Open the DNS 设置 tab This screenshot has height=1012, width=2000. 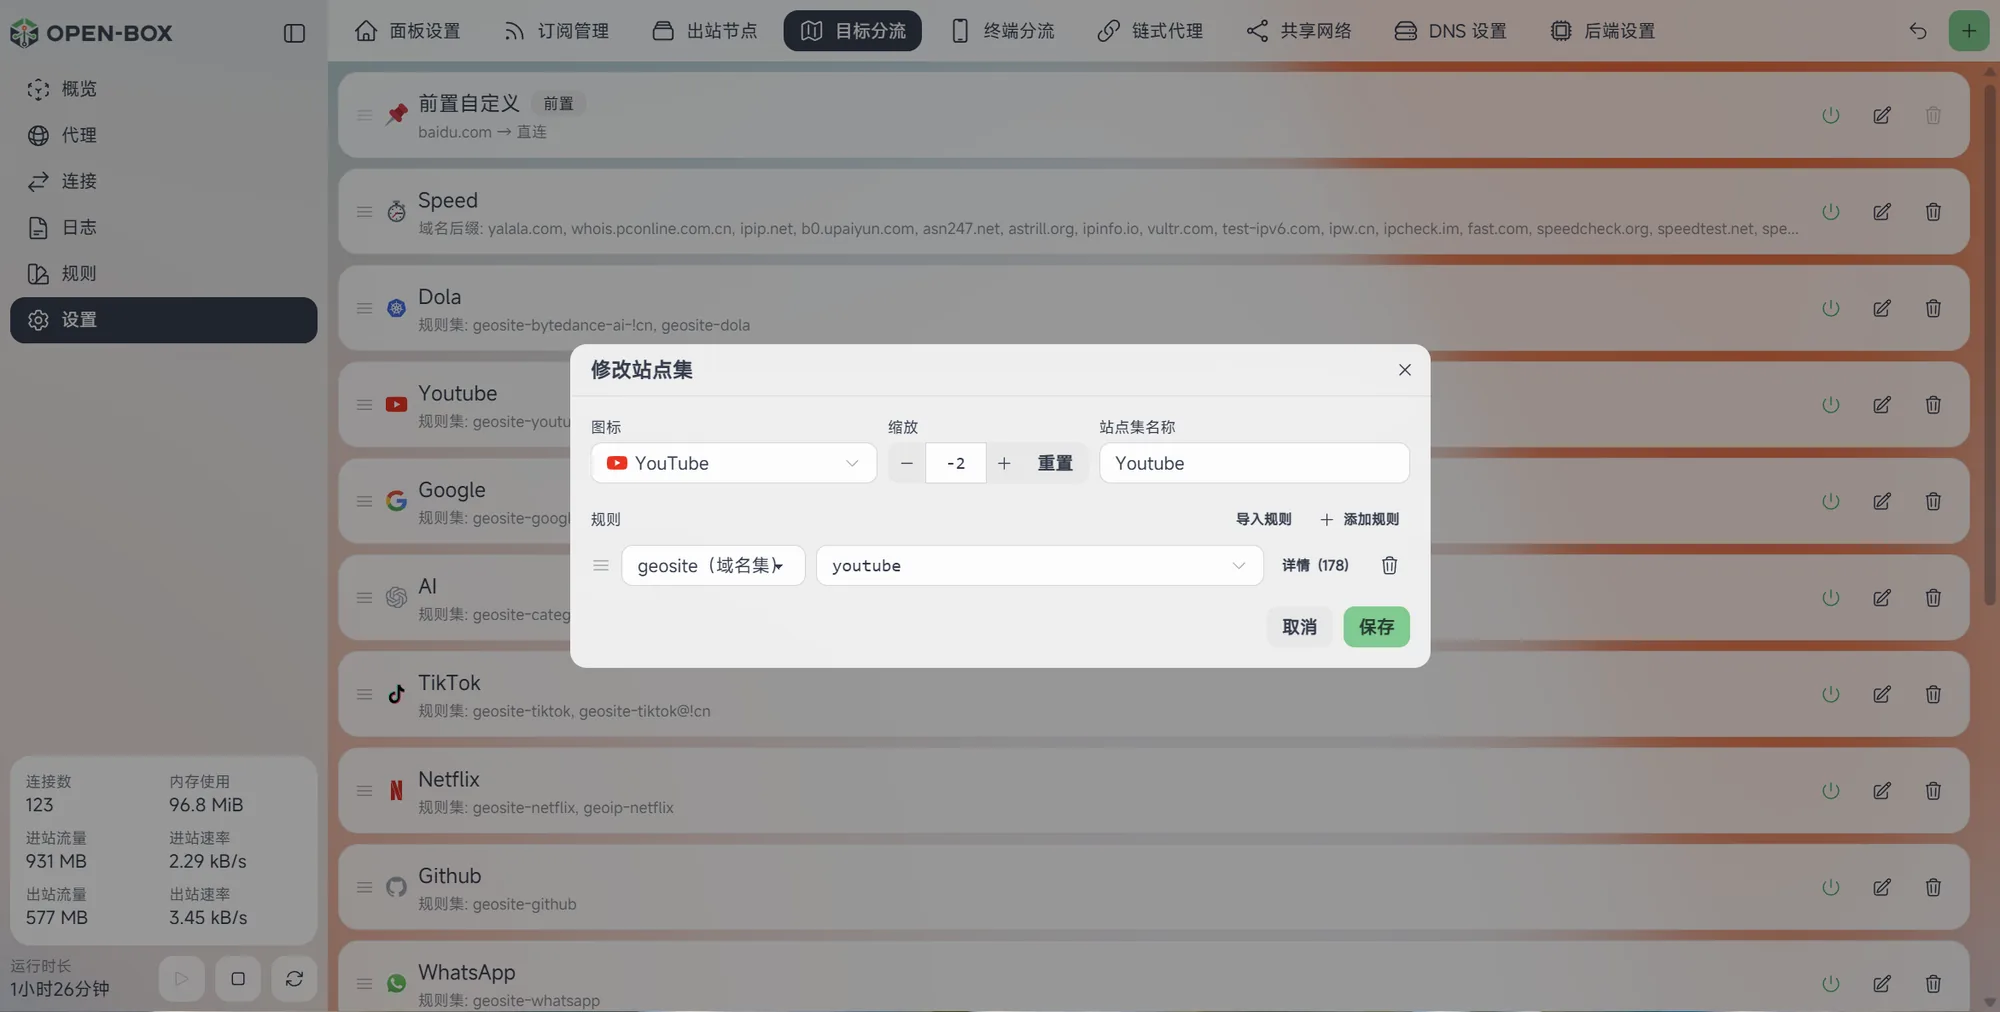[x=1450, y=31]
